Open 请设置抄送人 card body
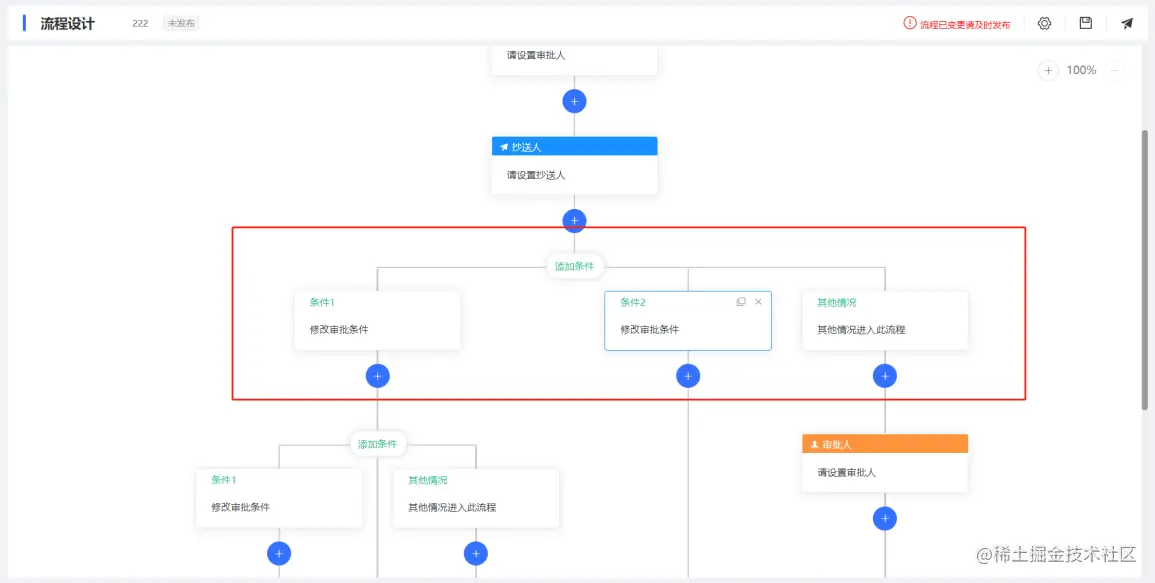1155x583 pixels. [575, 175]
